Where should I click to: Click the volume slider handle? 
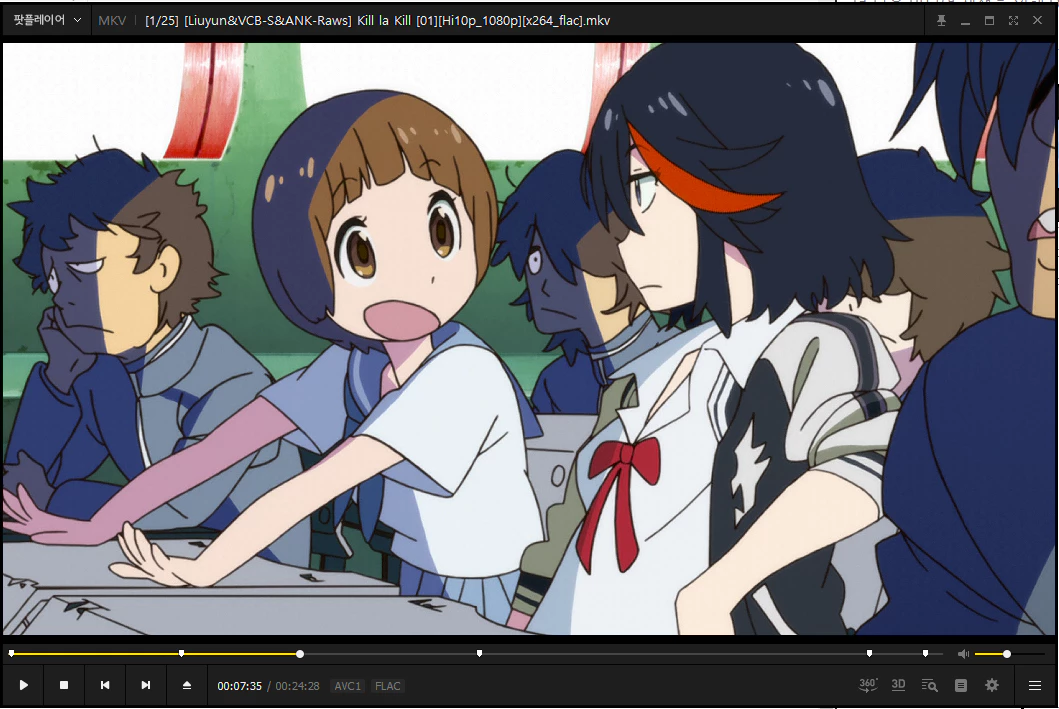pyautogui.click(x=1007, y=654)
